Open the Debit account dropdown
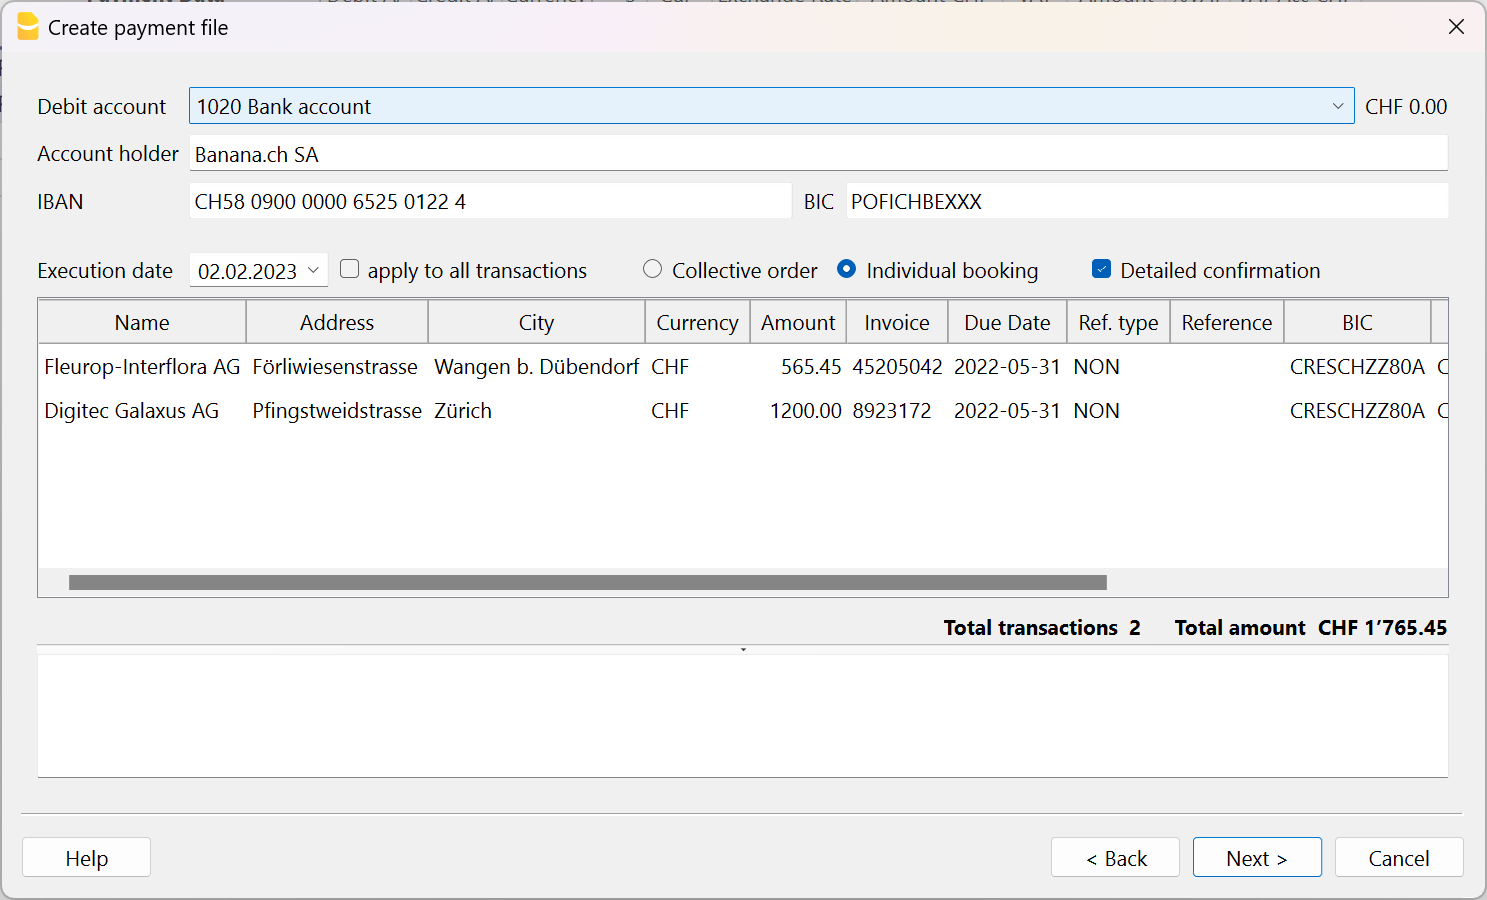This screenshot has height=900, width=1487. (1340, 105)
